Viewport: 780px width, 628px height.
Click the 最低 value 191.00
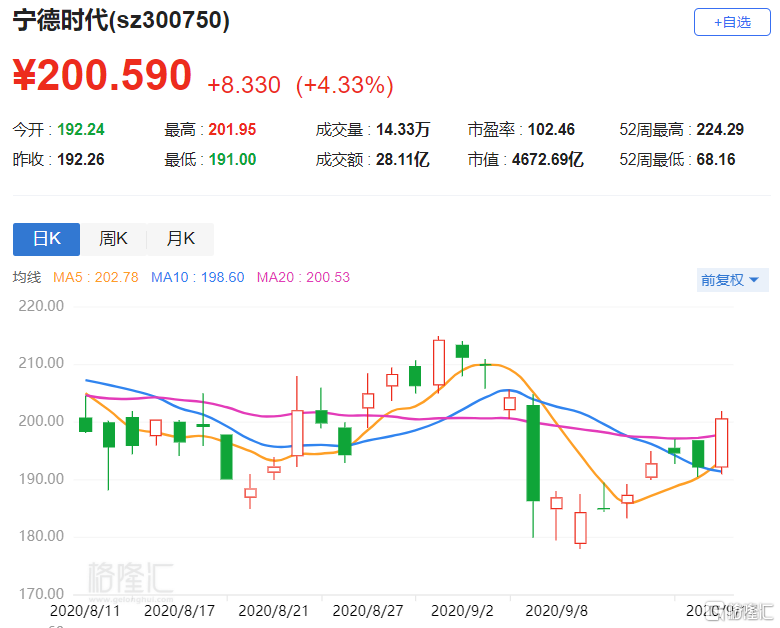232,160
